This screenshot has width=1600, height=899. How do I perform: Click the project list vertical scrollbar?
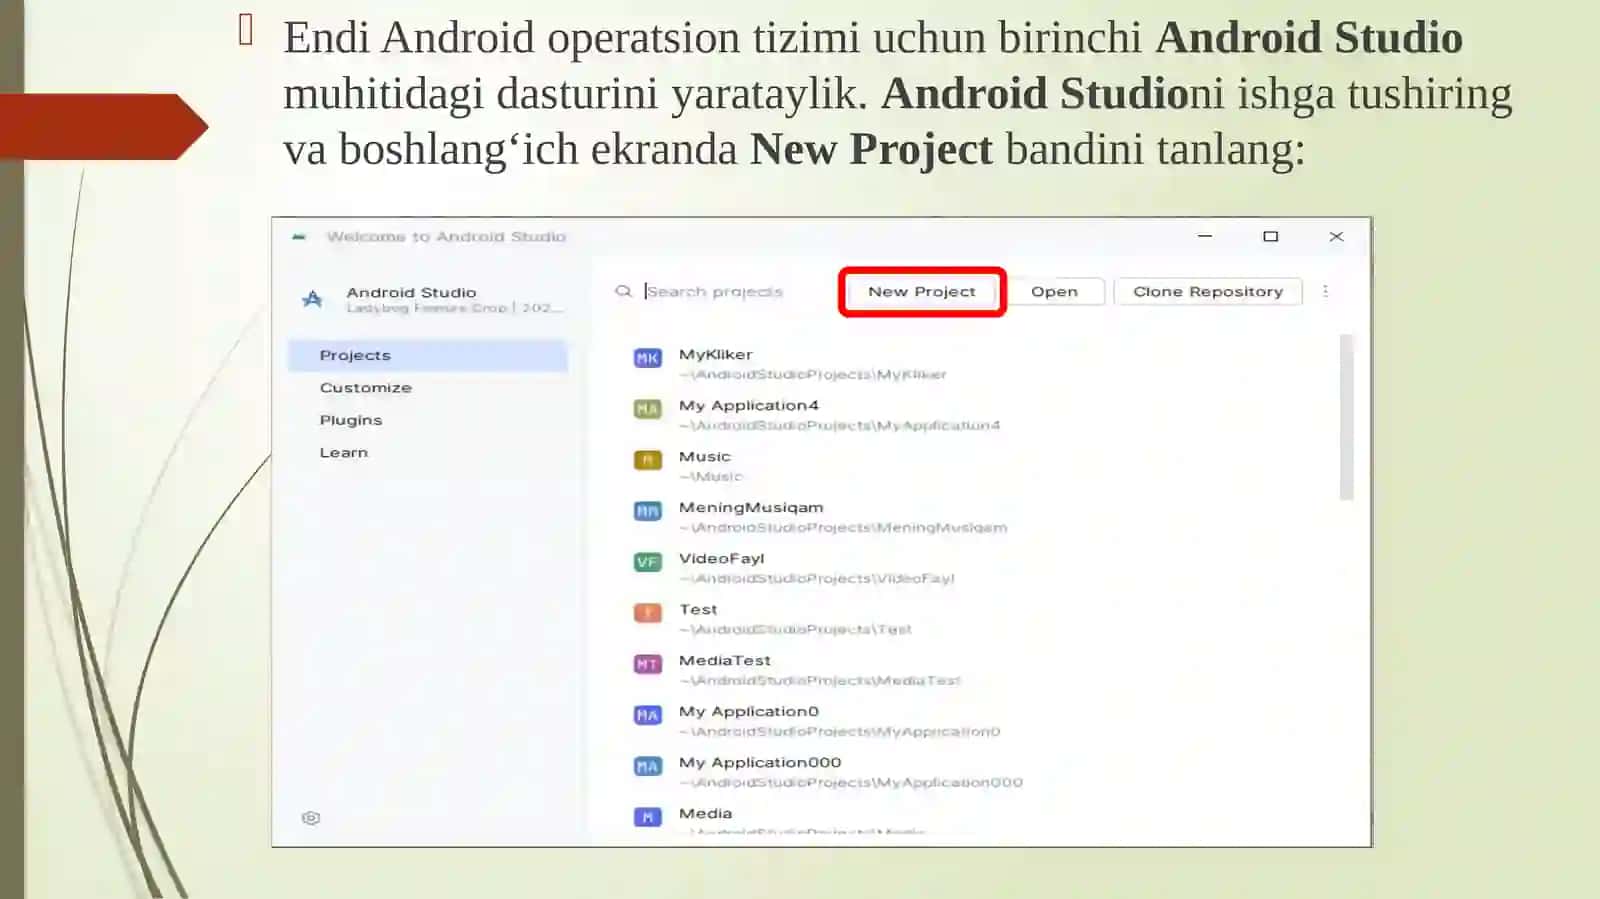[x=1346, y=417]
